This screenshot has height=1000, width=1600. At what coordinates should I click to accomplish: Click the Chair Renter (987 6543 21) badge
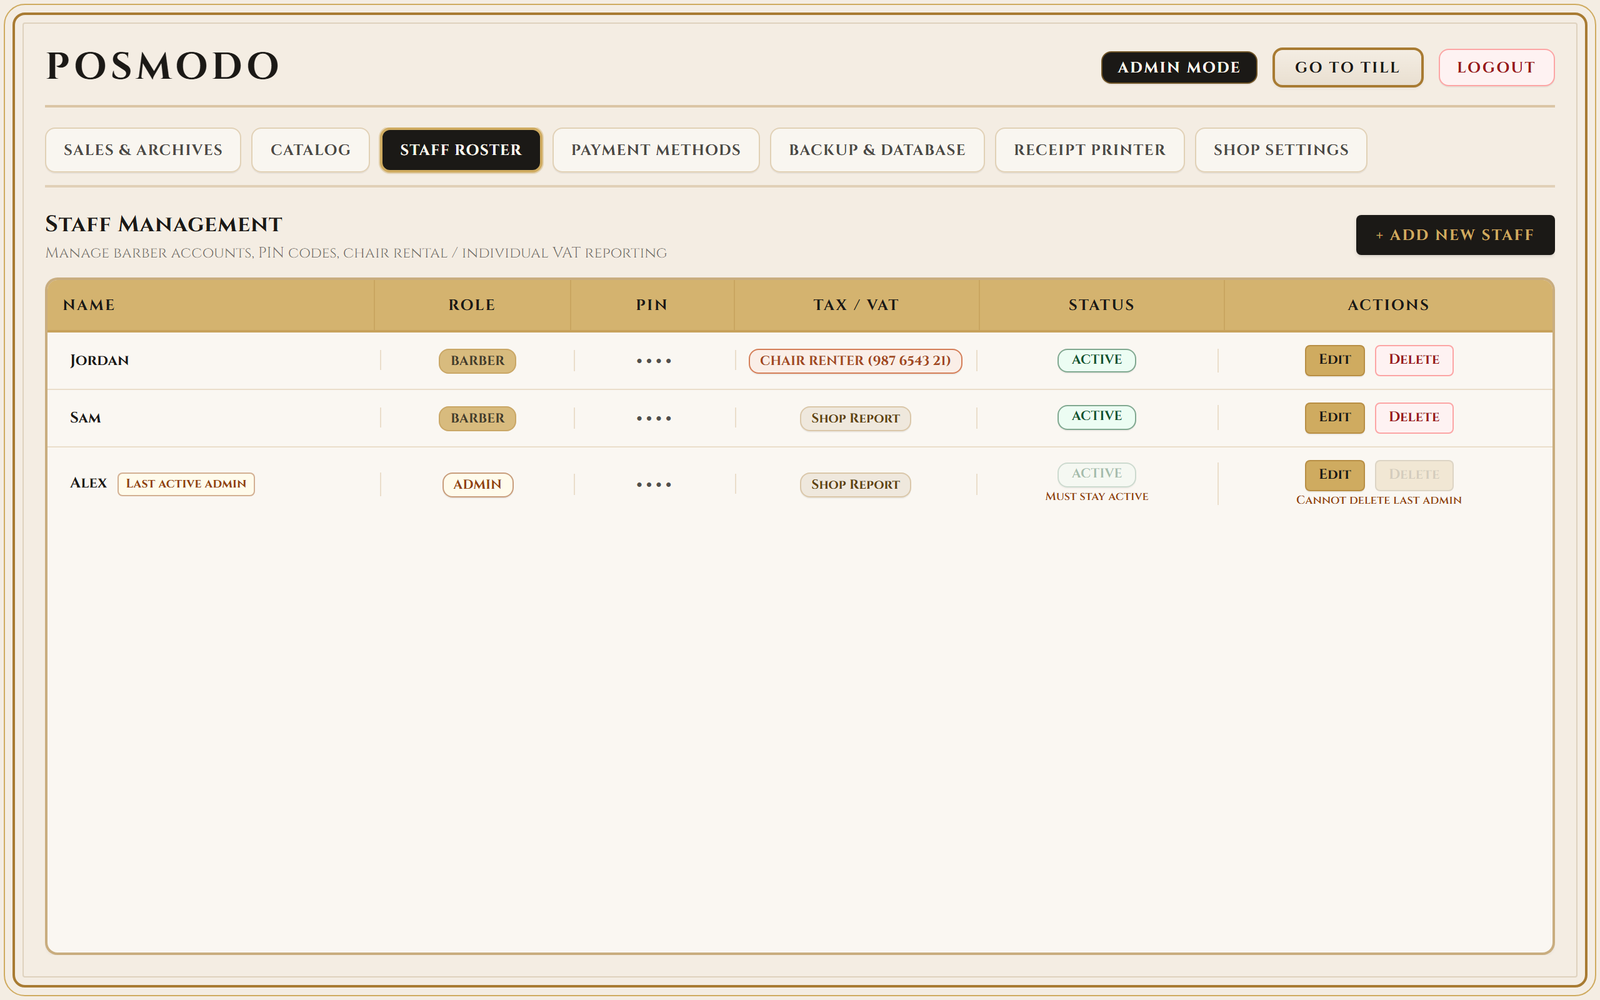click(x=855, y=361)
